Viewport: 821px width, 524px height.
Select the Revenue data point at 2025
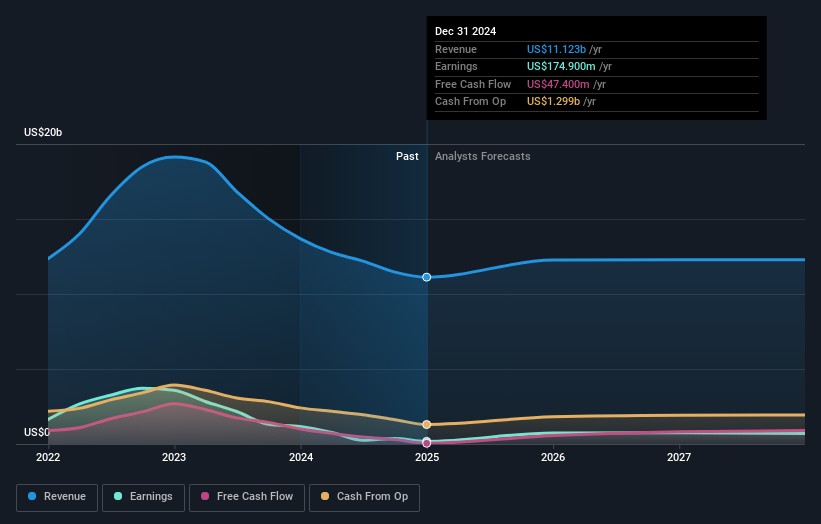point(427,277)
